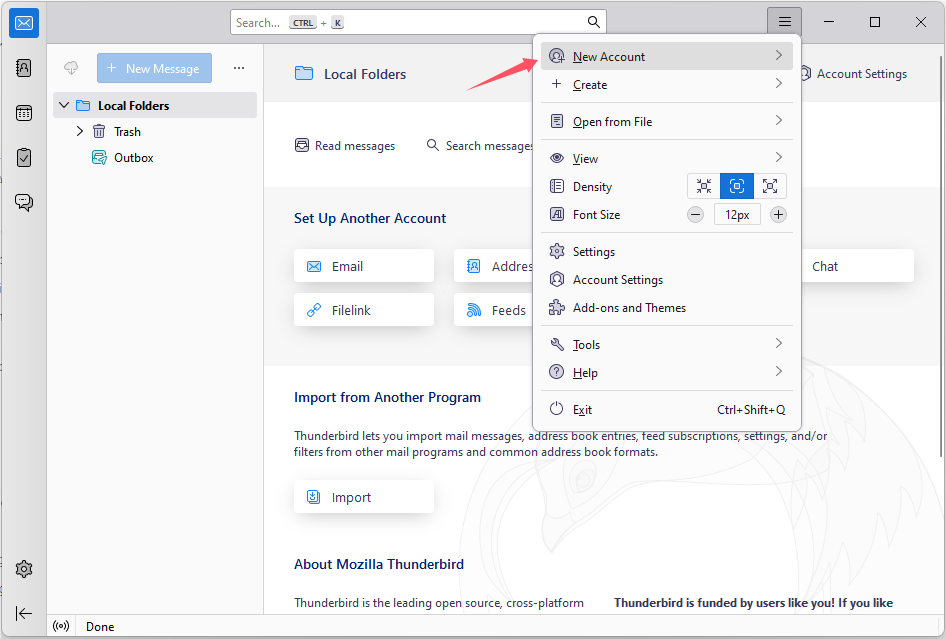Open Settings via the sidebar gear icon
This screenshot has height=639, width=946.
pyautogui.click(x=23, y=568)
